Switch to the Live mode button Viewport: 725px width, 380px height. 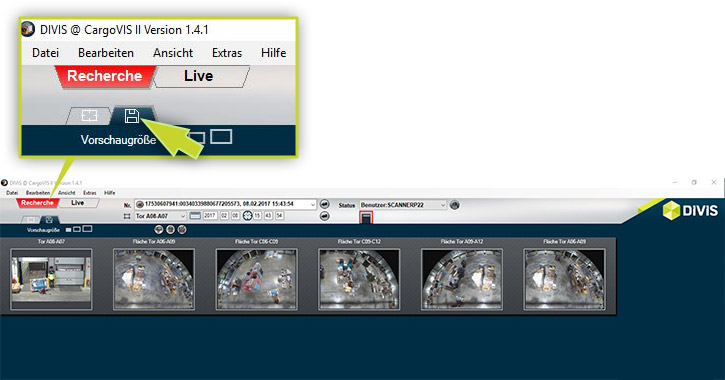pyautogui.click(x=78, y=203)
